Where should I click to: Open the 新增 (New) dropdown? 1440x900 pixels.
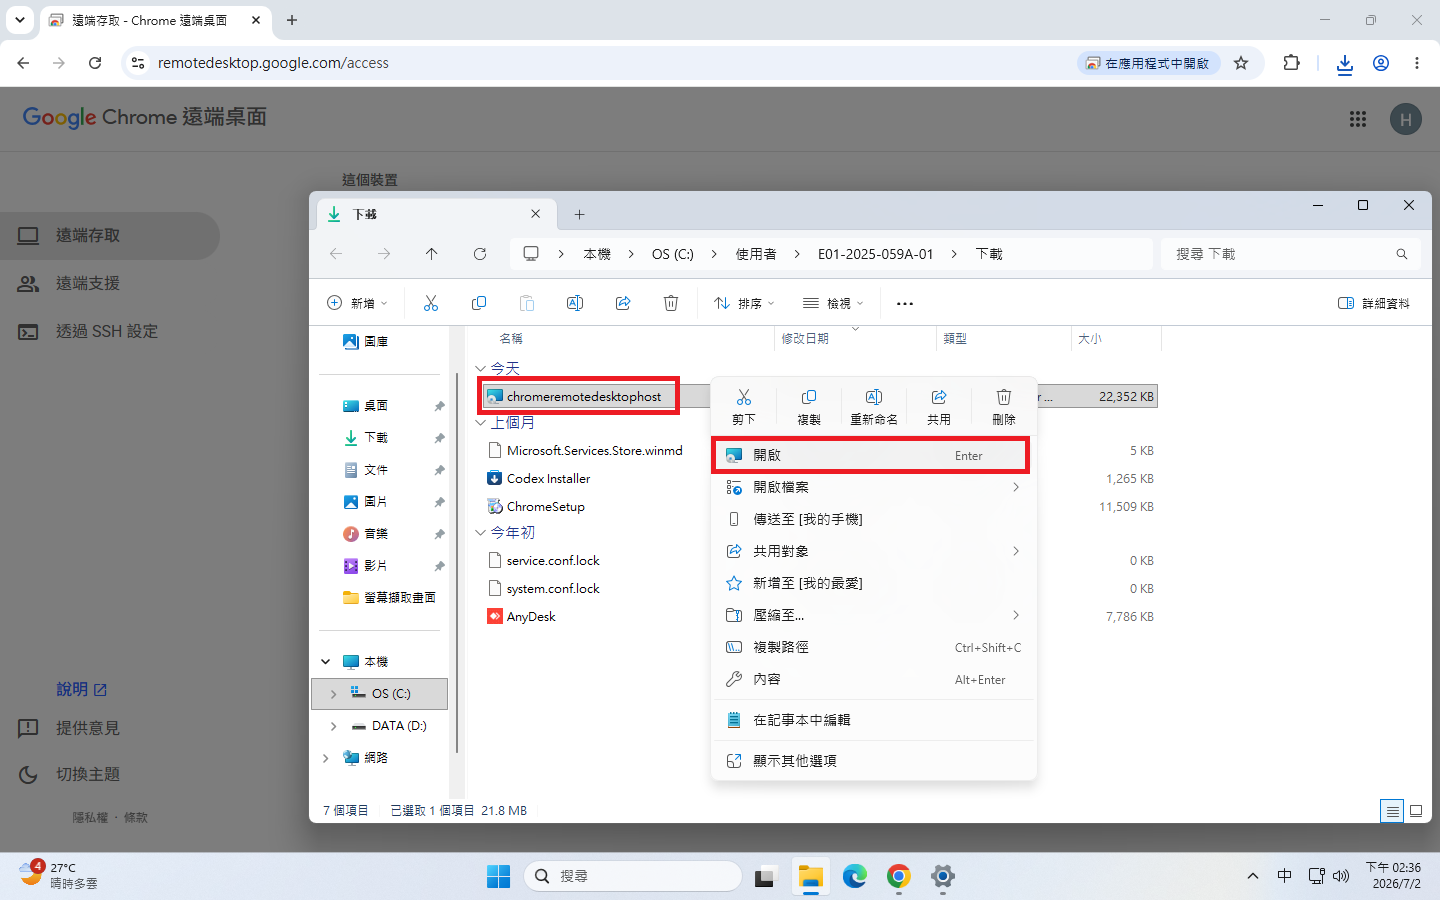pyautogui.click(x=357, y=303)
